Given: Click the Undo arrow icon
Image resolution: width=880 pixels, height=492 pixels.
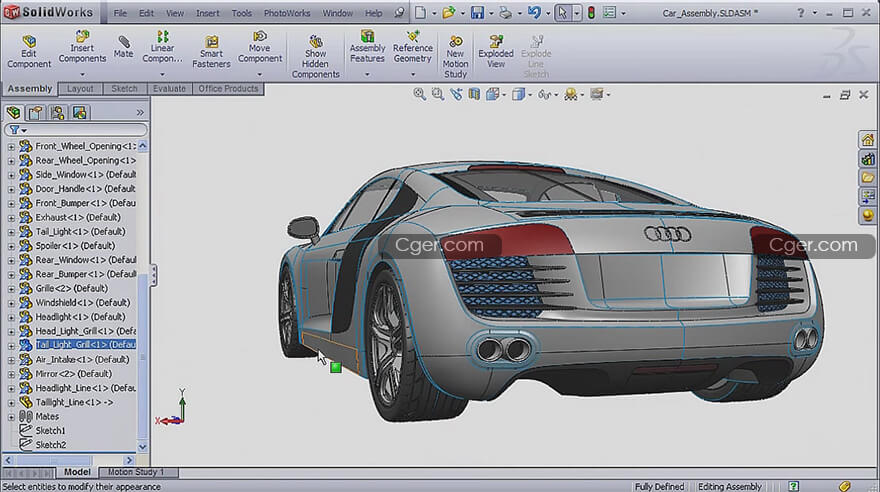Looking at the screenshot, I should pos(534,12).
